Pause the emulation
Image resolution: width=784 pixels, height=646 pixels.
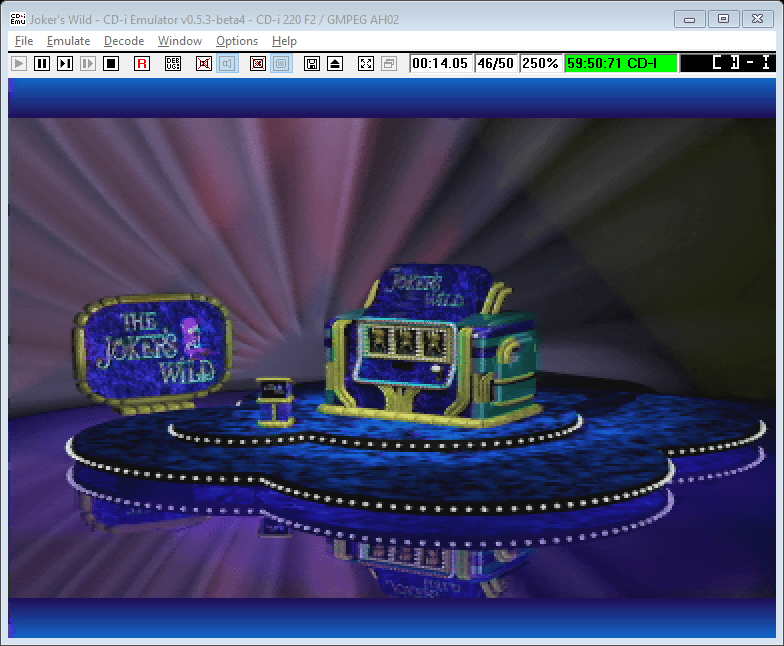(x=42, y=63)
